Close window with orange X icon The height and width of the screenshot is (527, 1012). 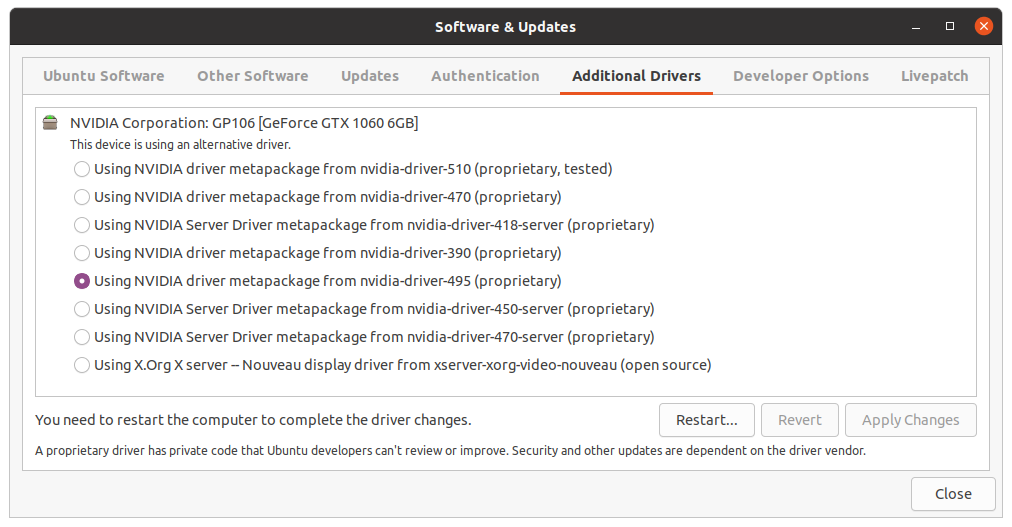coord(984,26)
